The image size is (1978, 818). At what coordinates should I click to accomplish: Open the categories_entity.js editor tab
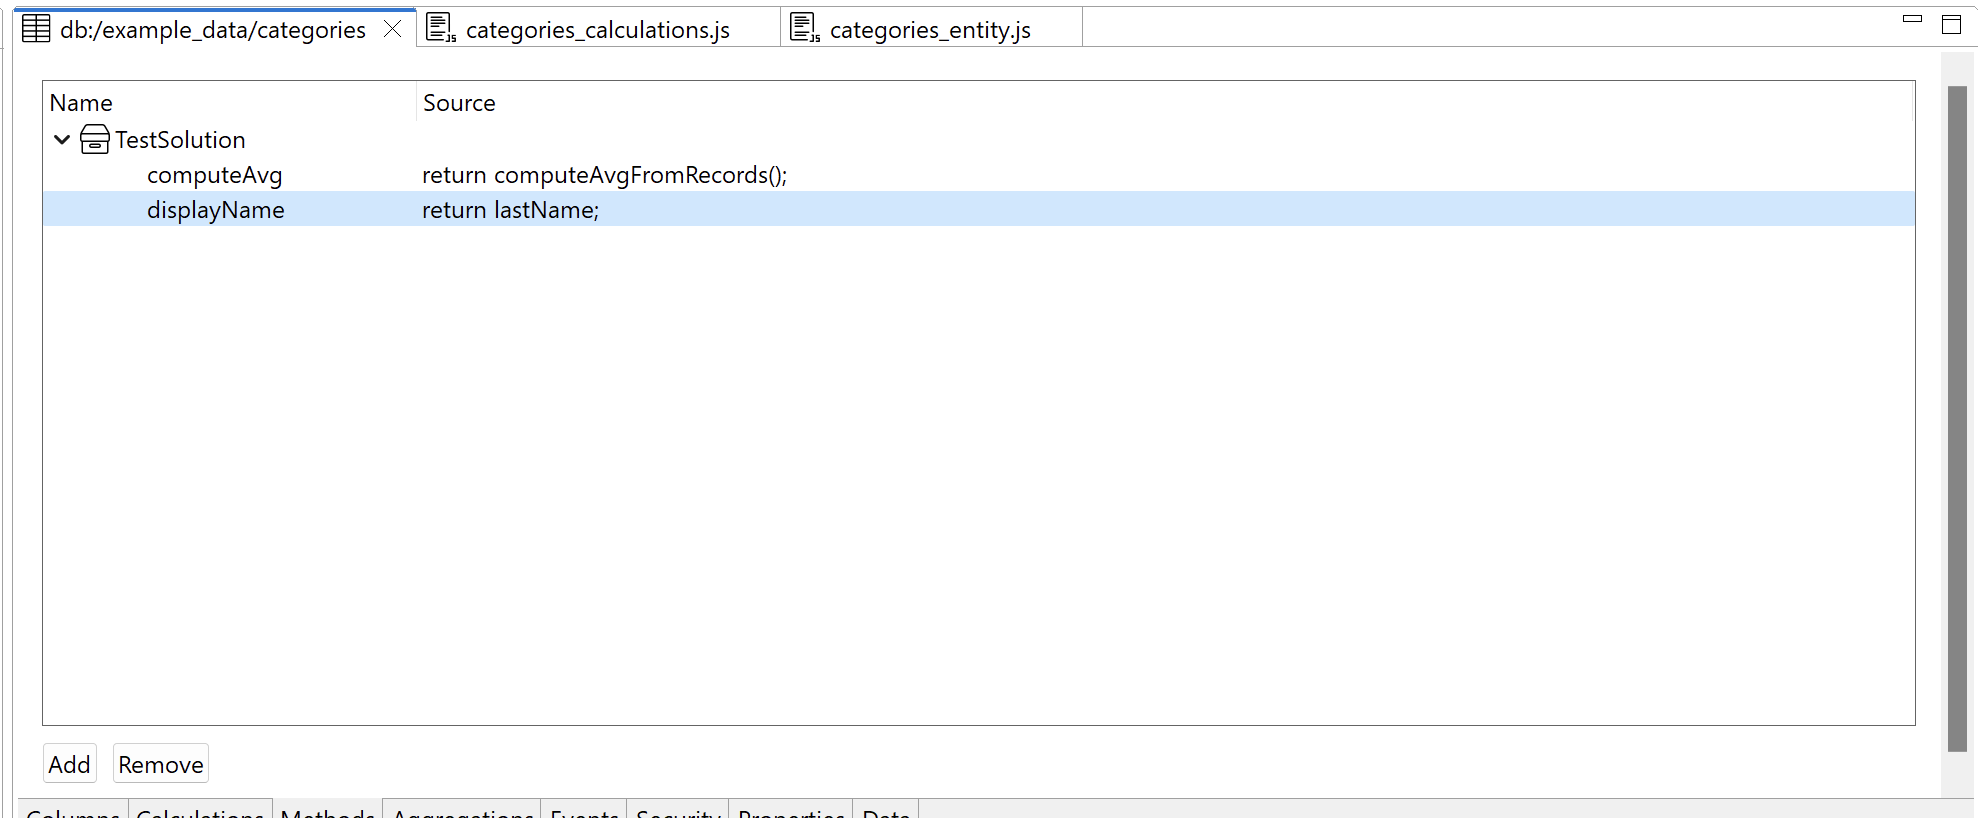(930, 29)
